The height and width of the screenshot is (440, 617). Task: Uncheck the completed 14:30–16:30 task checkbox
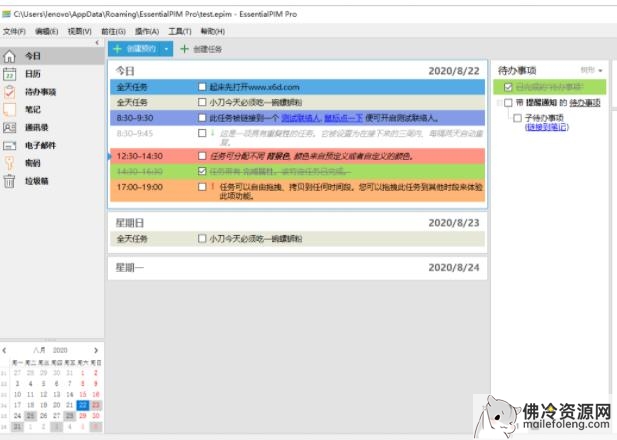203,171
